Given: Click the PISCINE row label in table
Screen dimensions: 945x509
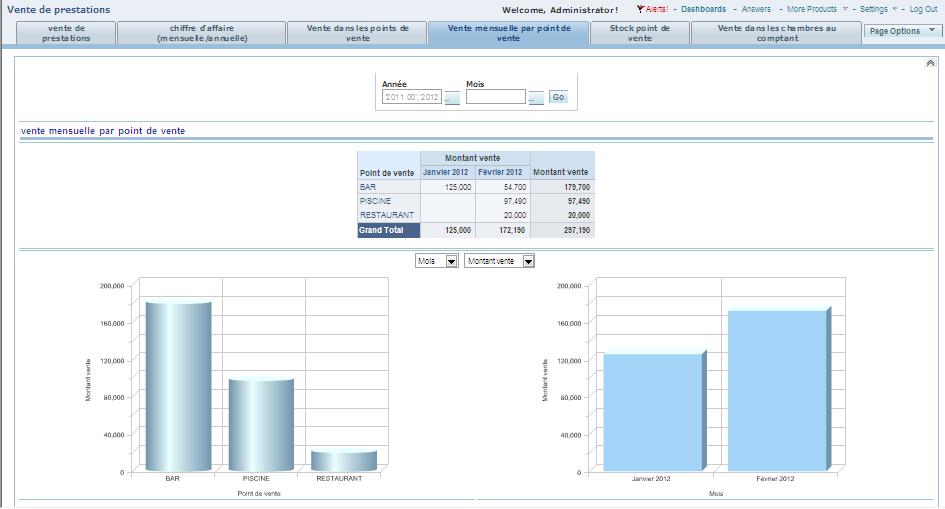Looking at the screenshot, I should (375, 201).
